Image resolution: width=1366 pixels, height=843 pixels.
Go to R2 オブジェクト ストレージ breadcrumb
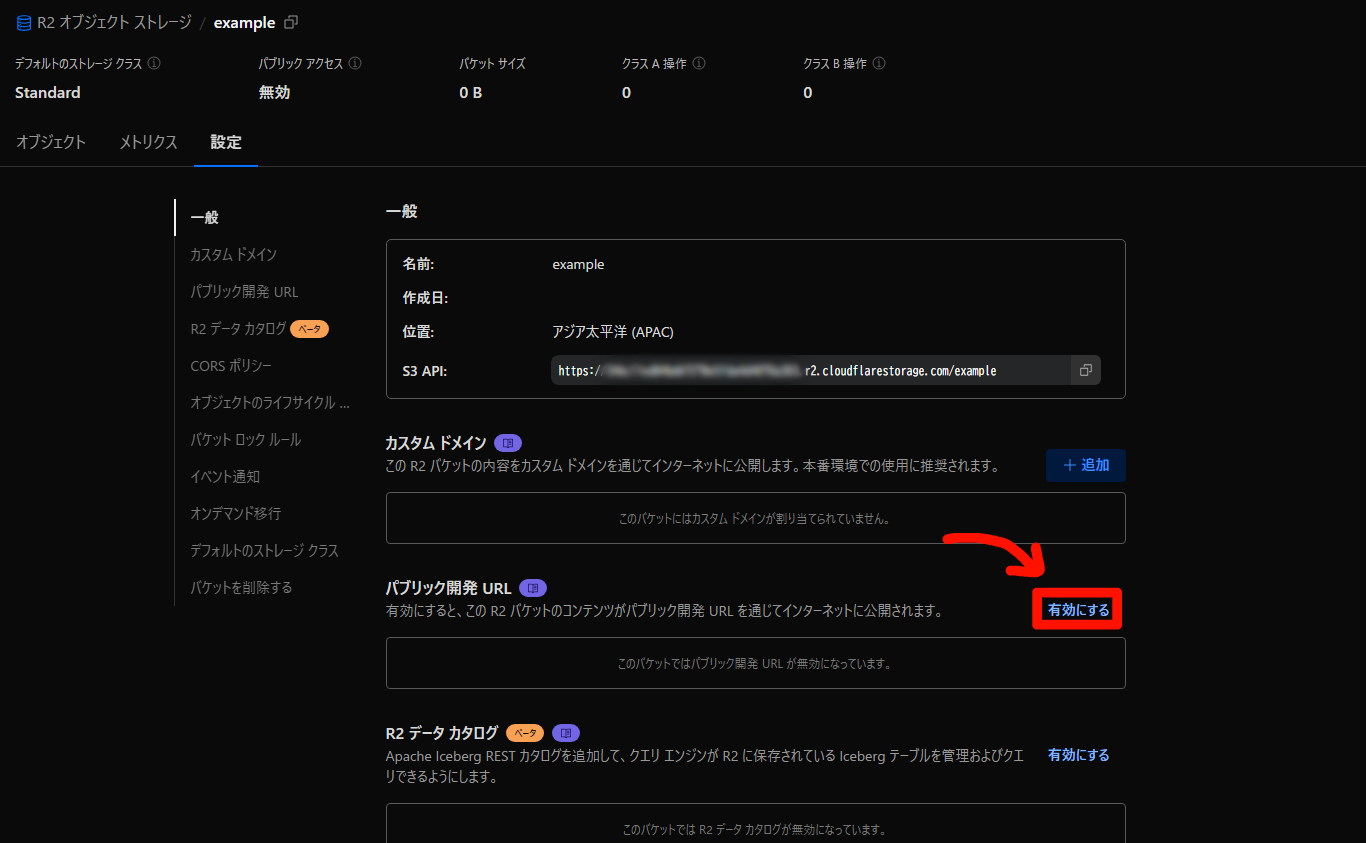click(114, 23)
